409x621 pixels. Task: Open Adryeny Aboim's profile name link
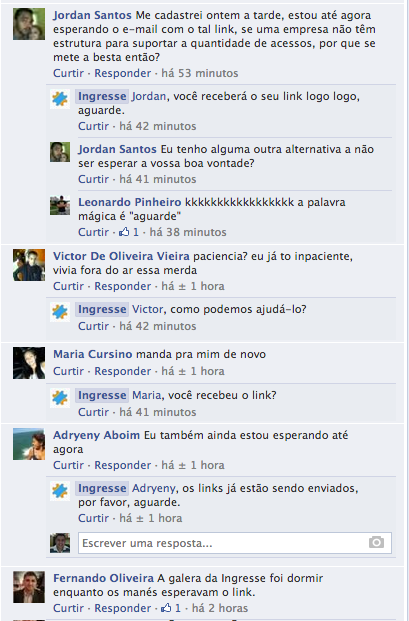96,435
